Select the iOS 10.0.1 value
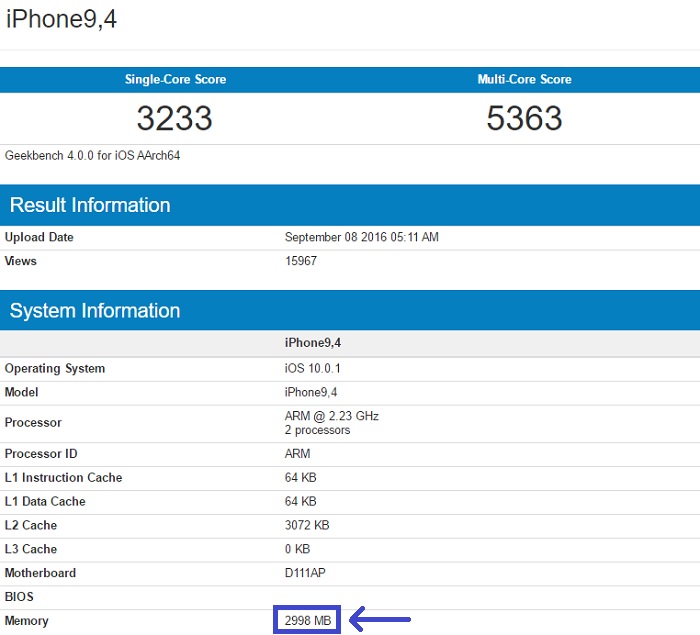Viewport: 700px width, 635px height. [312, 368]
